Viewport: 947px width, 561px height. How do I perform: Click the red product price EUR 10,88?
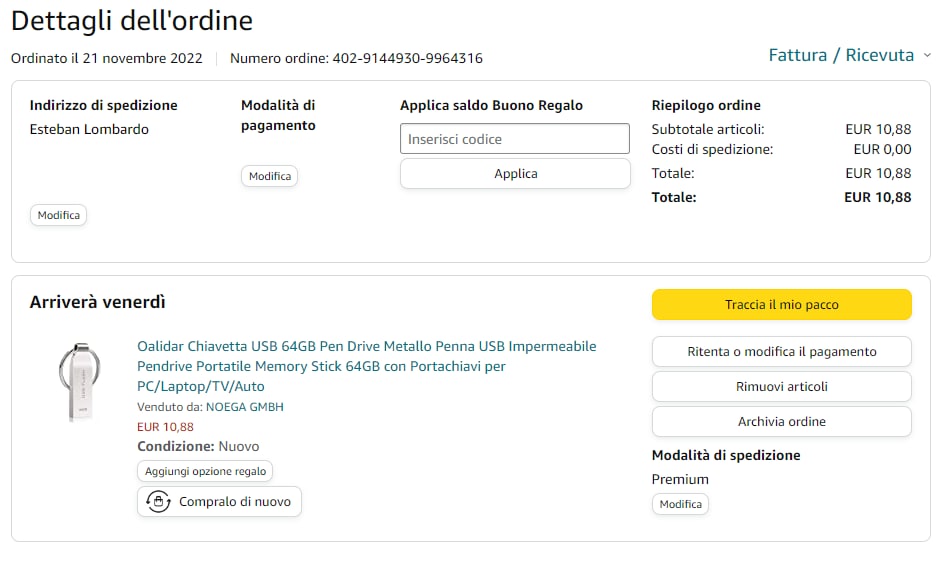165,427
